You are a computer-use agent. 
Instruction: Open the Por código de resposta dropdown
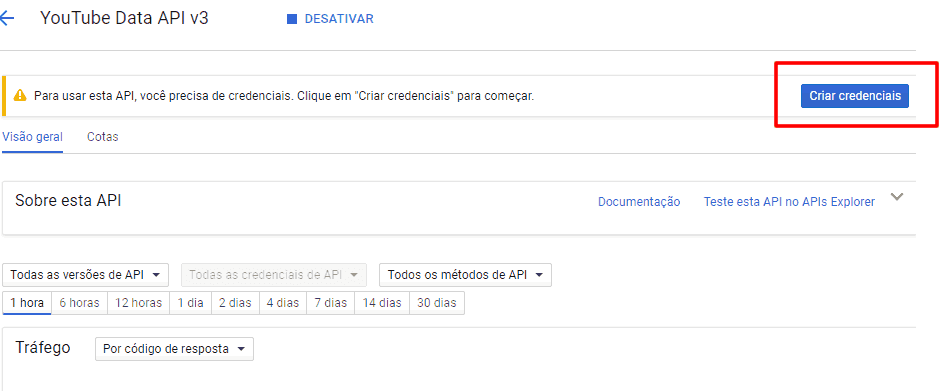[174, 349]
